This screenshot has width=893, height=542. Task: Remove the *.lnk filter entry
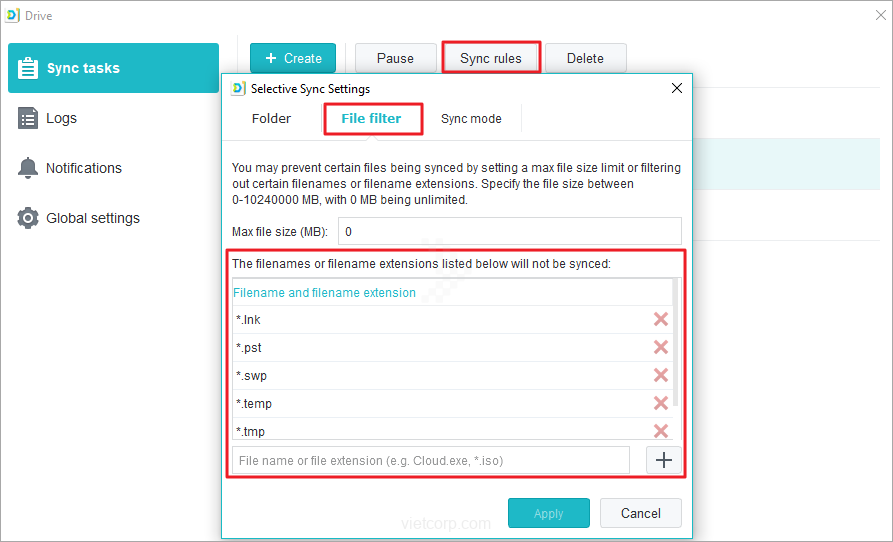click(661, 319)
